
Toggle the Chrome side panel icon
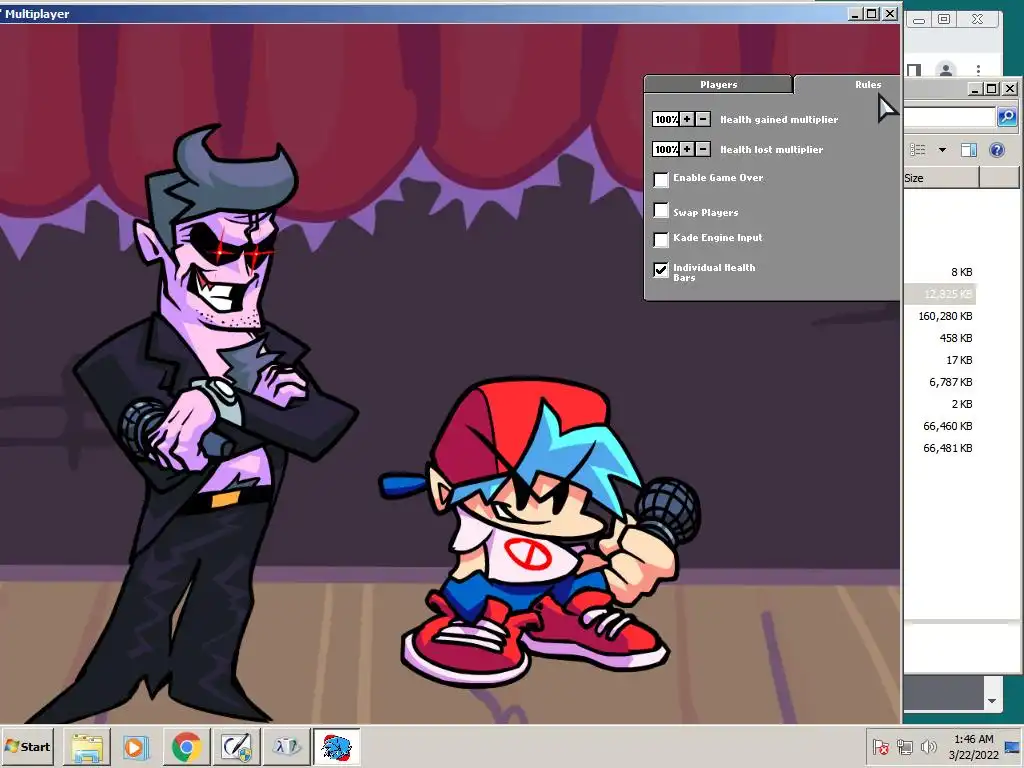point(914,69)
